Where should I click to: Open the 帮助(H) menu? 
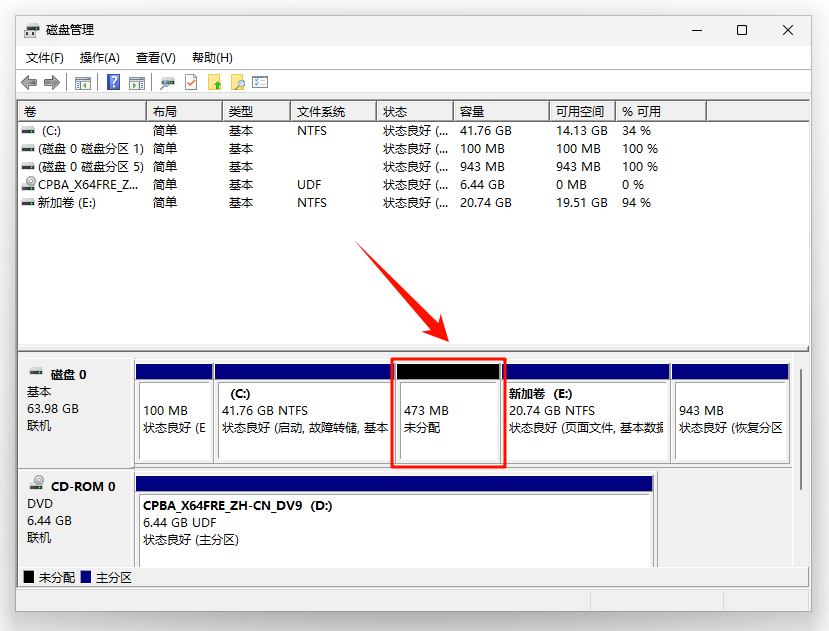click(x=212, y=58)
